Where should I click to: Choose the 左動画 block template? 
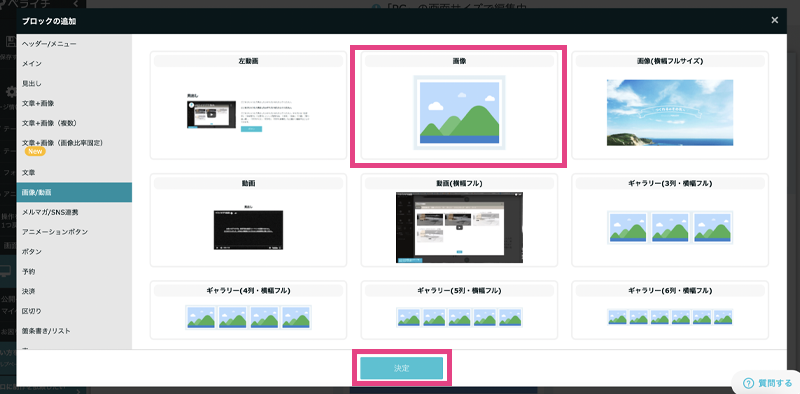[248, 105]
